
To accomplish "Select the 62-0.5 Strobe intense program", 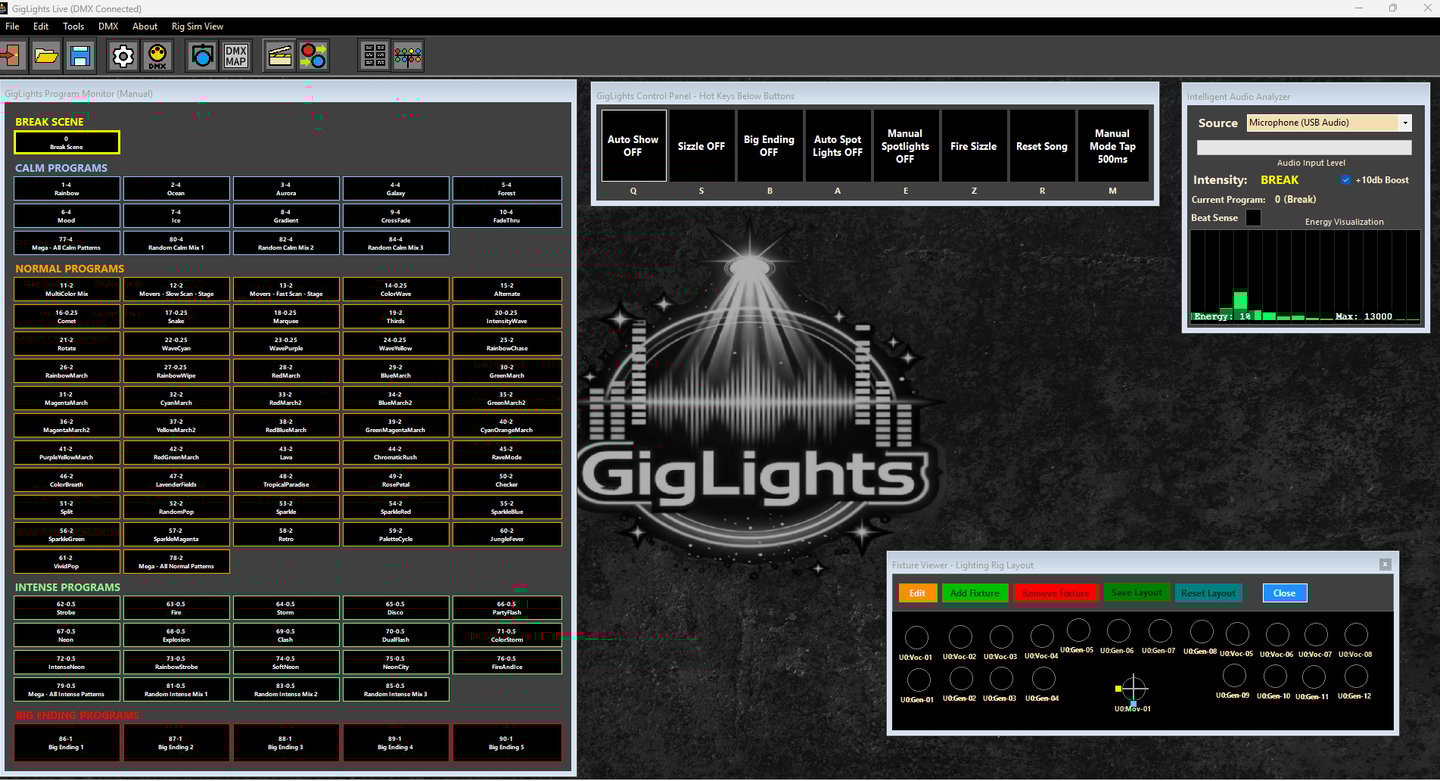I will click(67, 608).
